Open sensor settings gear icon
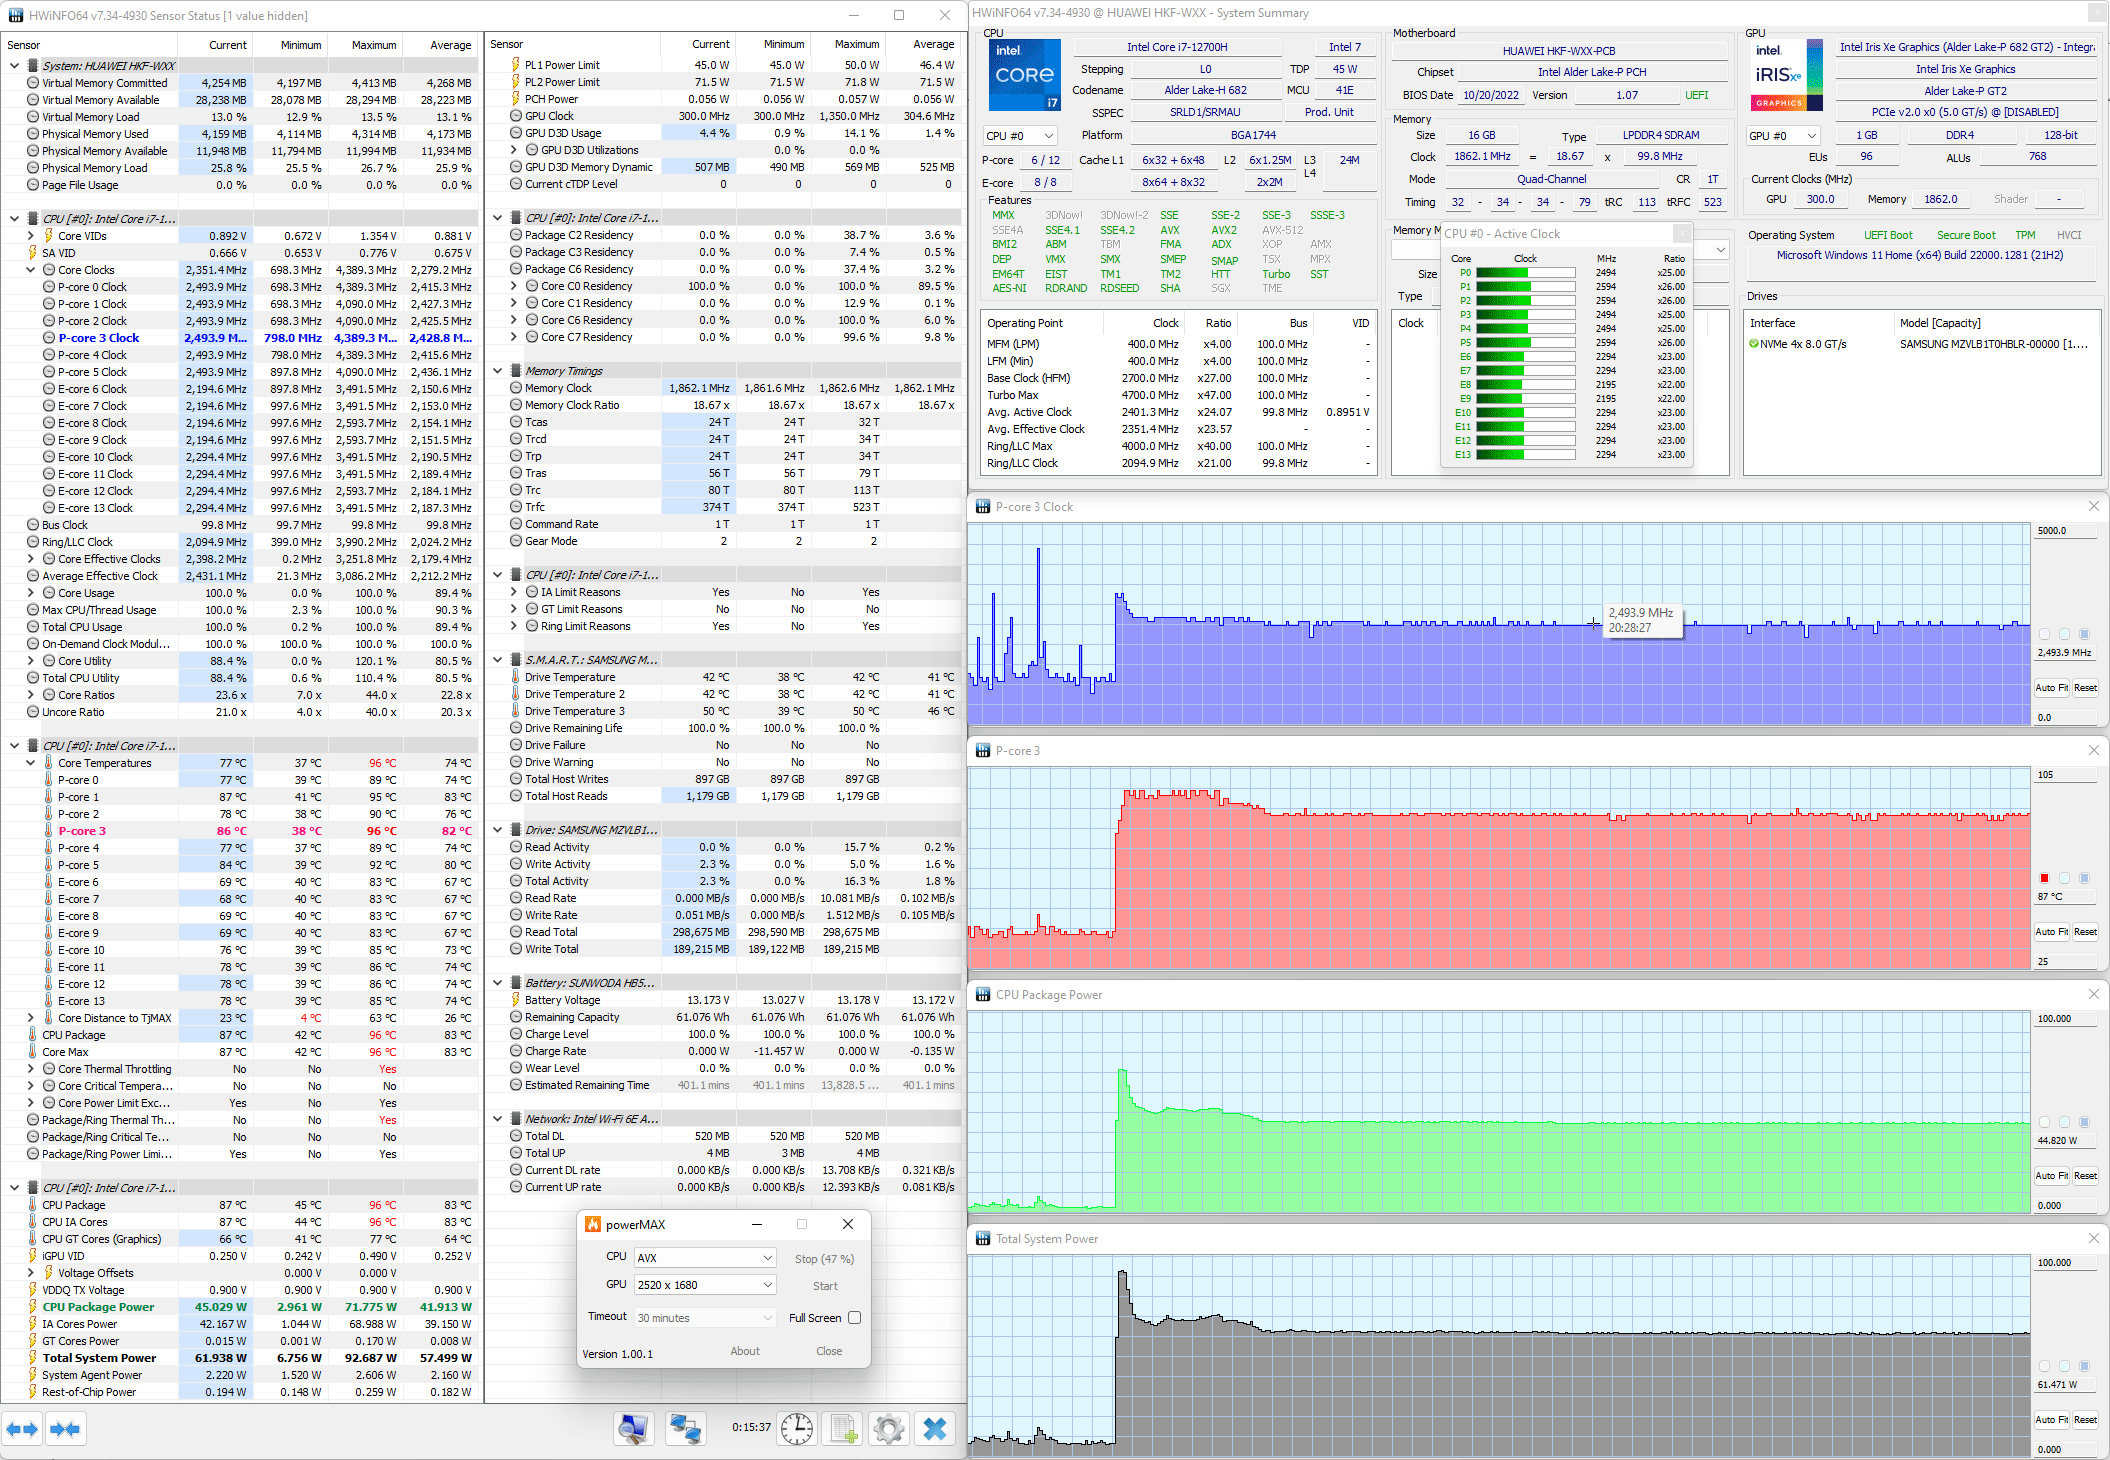2110x1460 pixels. pos(889,1429)
